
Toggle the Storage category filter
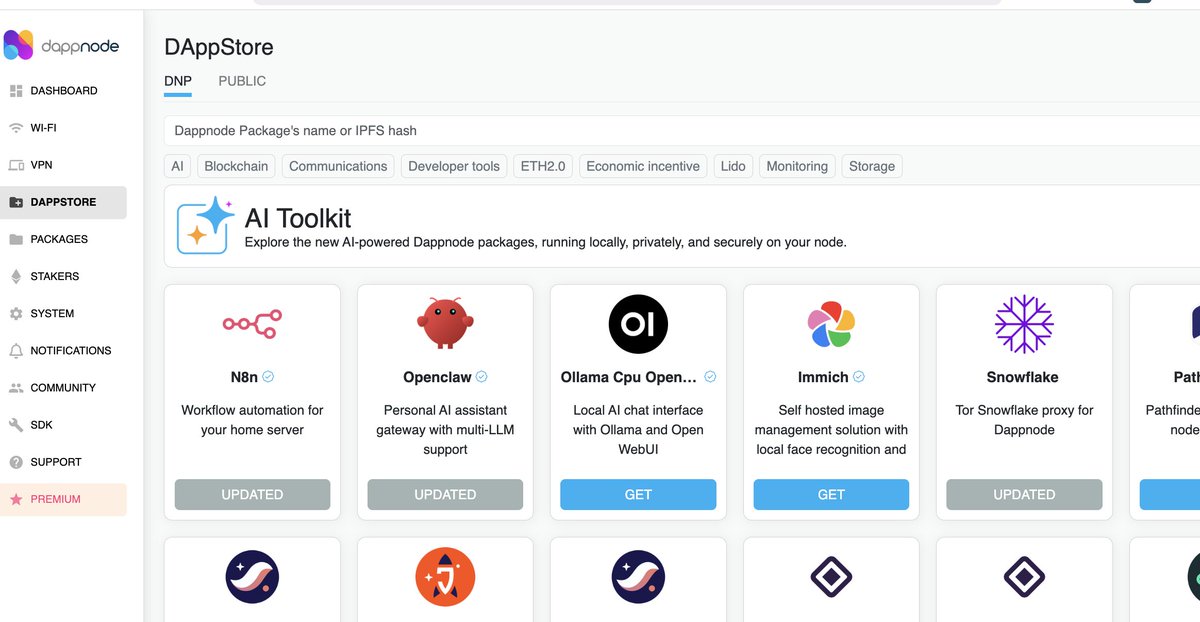coord(872,166)
